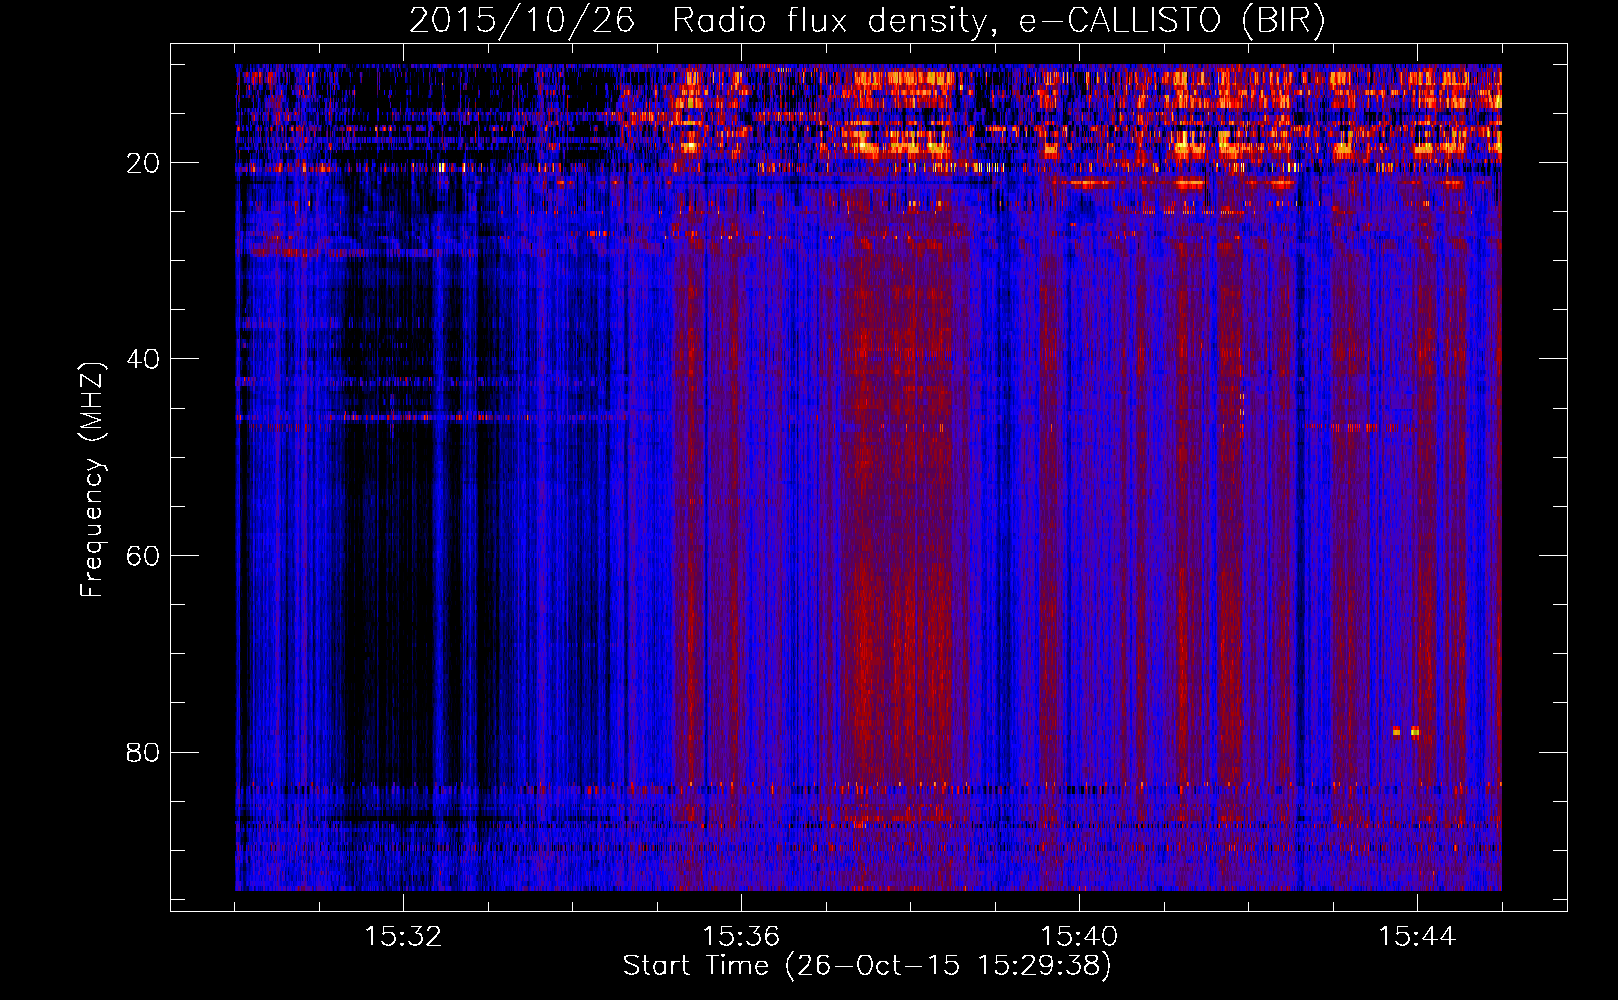This screenshot has height=1000, width=1618.
Task: Click the 15:40 time tick label
Action: click(1079, 936)
